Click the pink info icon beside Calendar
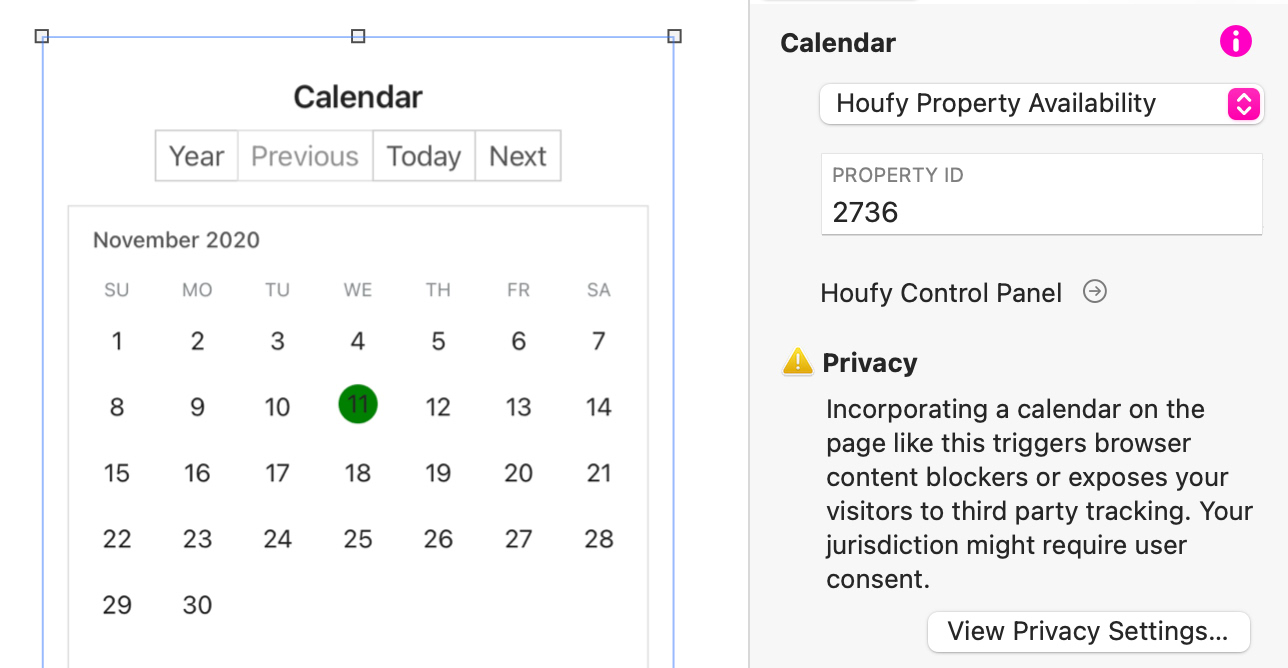 (x=1236, y=42)
